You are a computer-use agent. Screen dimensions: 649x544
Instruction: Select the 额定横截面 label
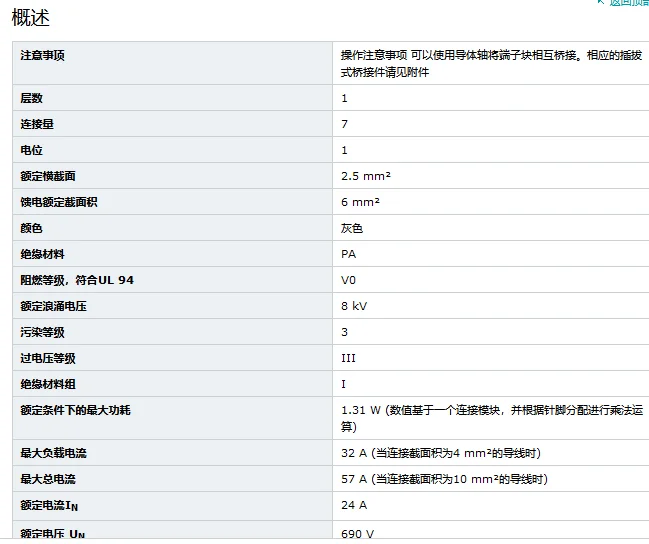tap(48, 176)
